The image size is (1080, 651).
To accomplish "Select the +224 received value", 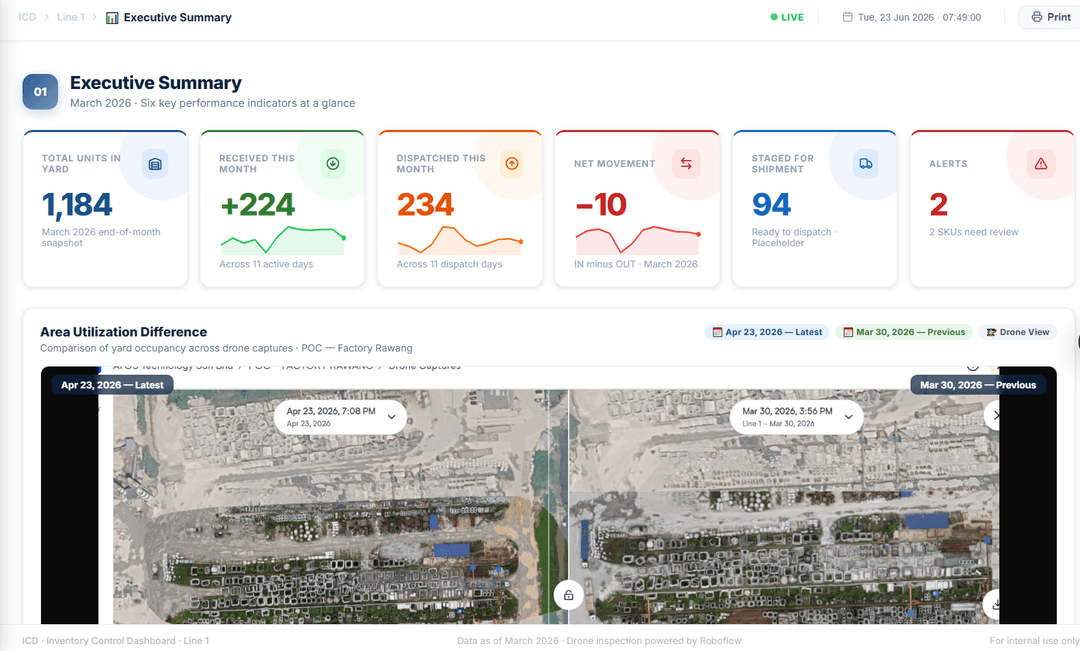I will coord(258,205).
